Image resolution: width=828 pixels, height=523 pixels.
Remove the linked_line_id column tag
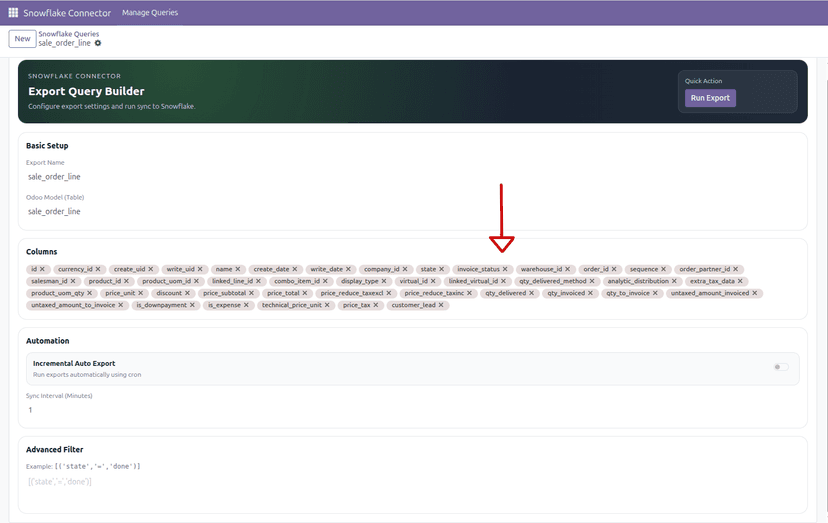click(258, 281)
